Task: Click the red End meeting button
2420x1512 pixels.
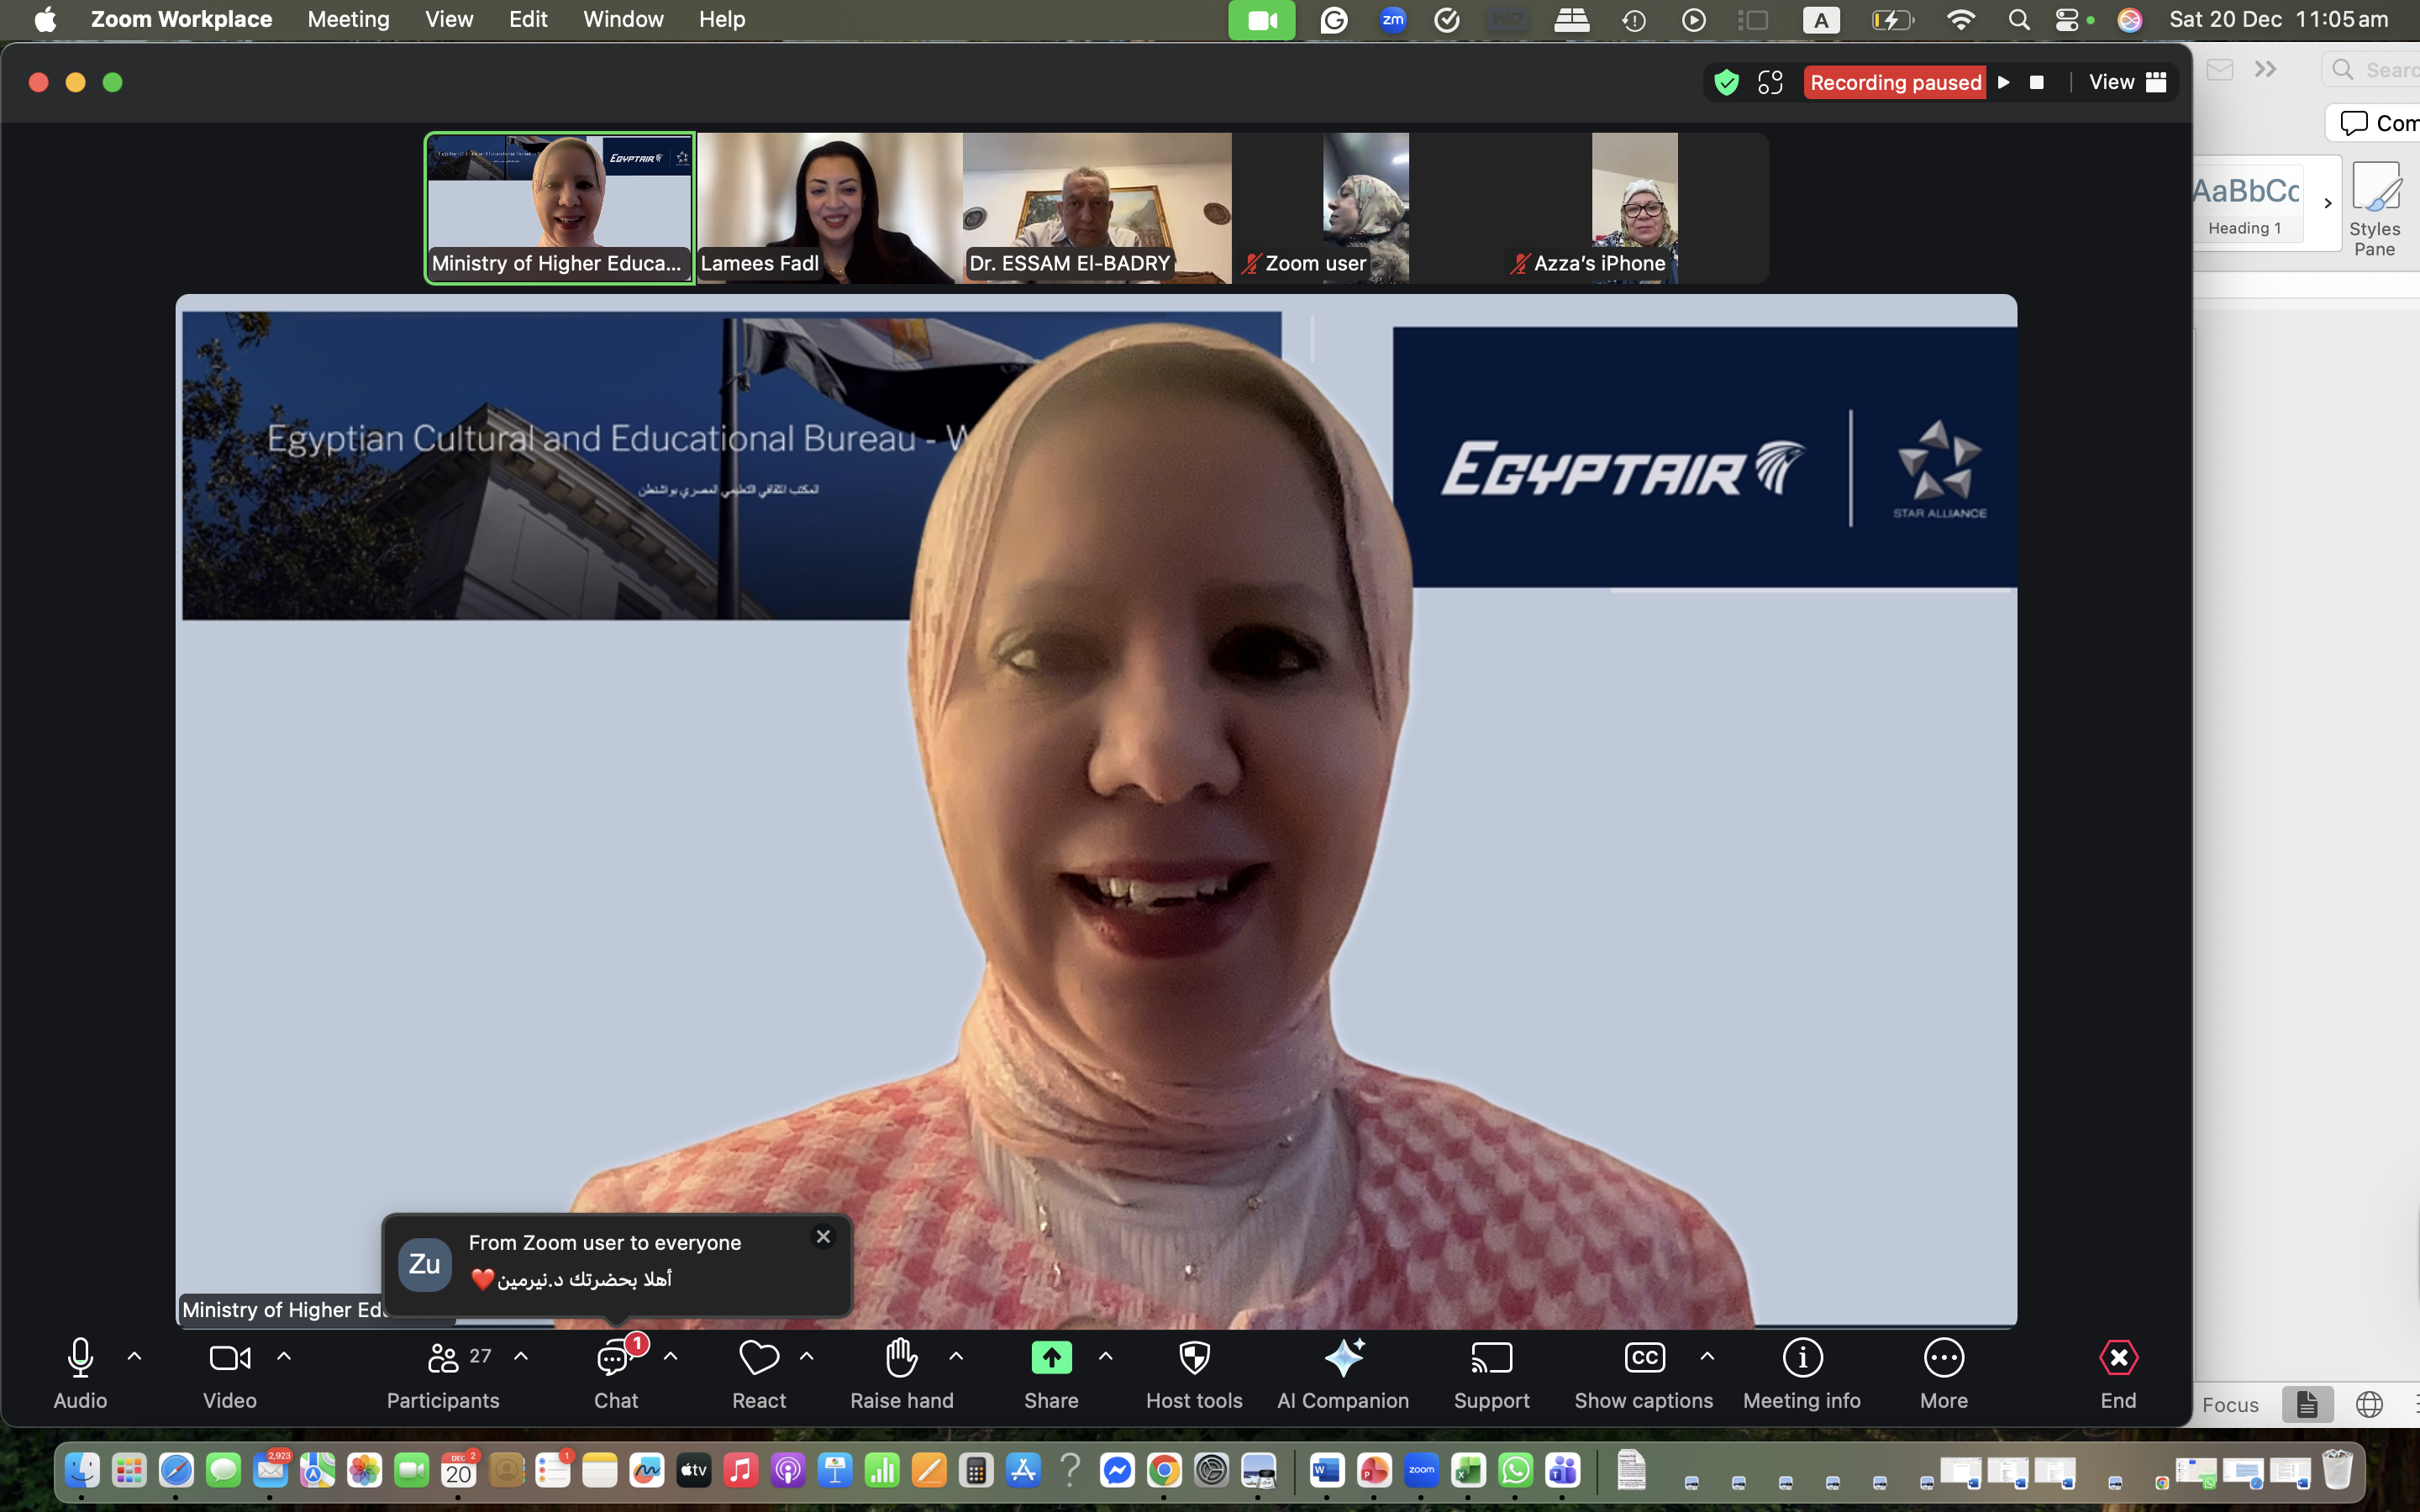Action: coord(2118,1359)
